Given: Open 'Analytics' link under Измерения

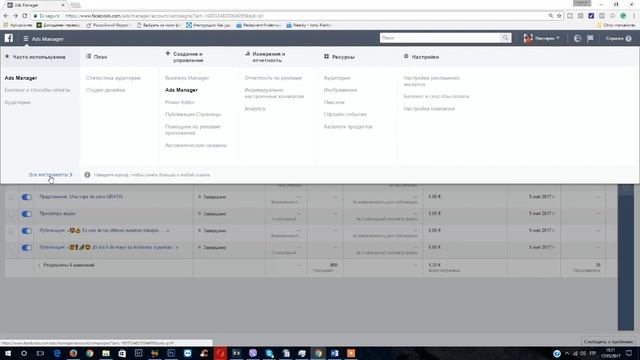Looking at the screenshot, I should (255, 109).
